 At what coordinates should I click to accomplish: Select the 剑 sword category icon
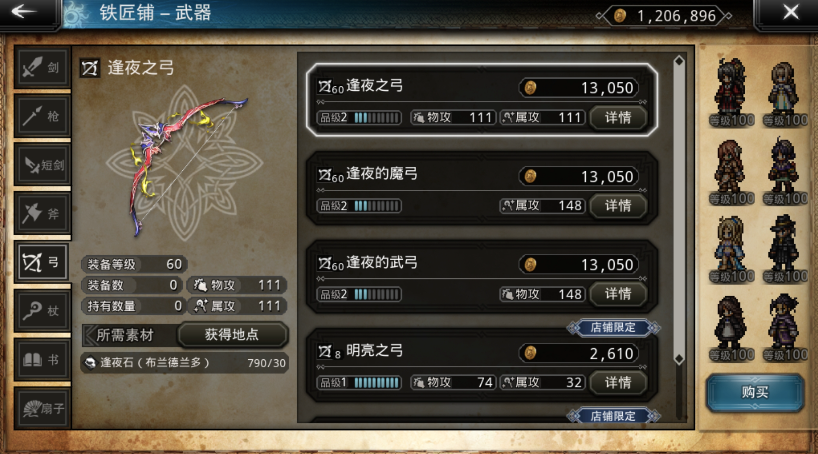(42, 67)
